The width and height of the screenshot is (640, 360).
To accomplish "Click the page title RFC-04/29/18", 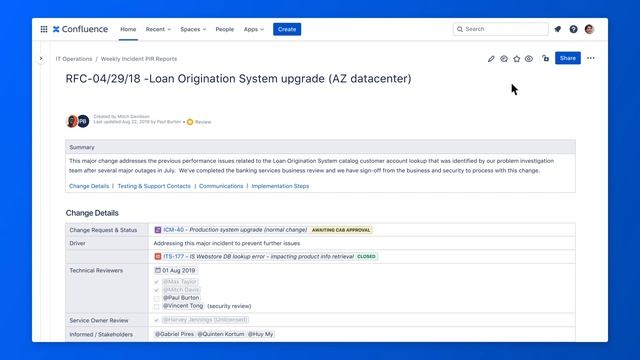I will point(238,78).
